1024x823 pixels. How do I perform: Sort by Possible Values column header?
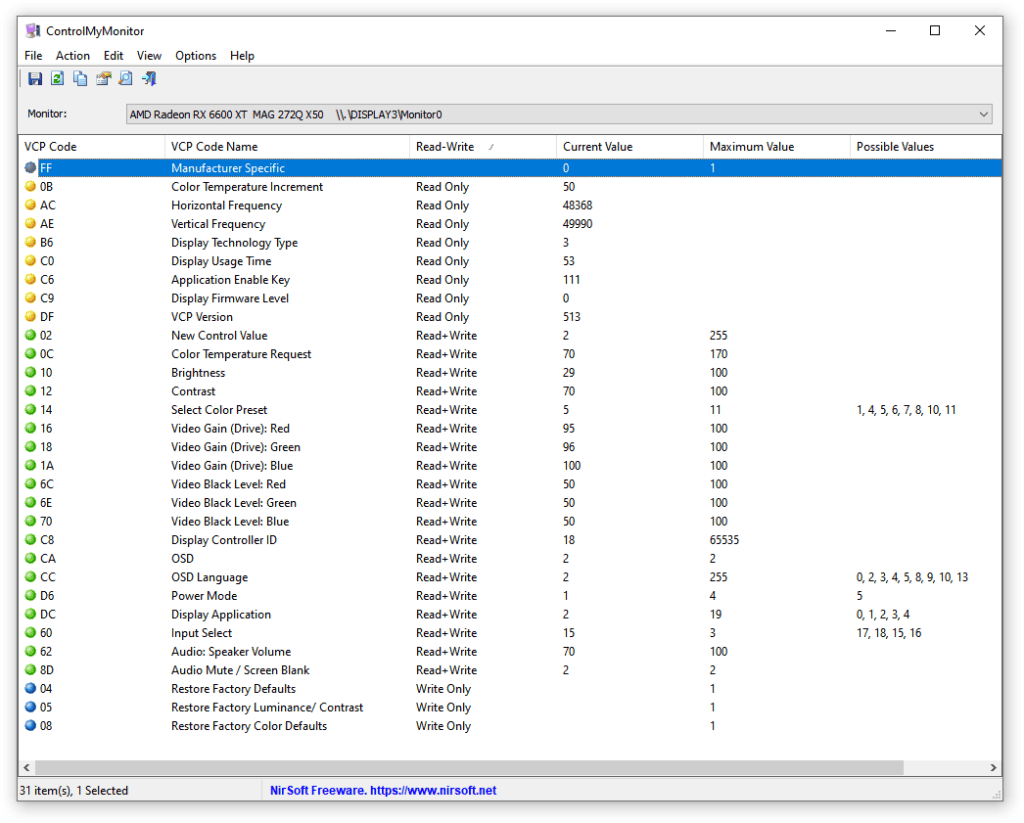click(x=925, y=147)
